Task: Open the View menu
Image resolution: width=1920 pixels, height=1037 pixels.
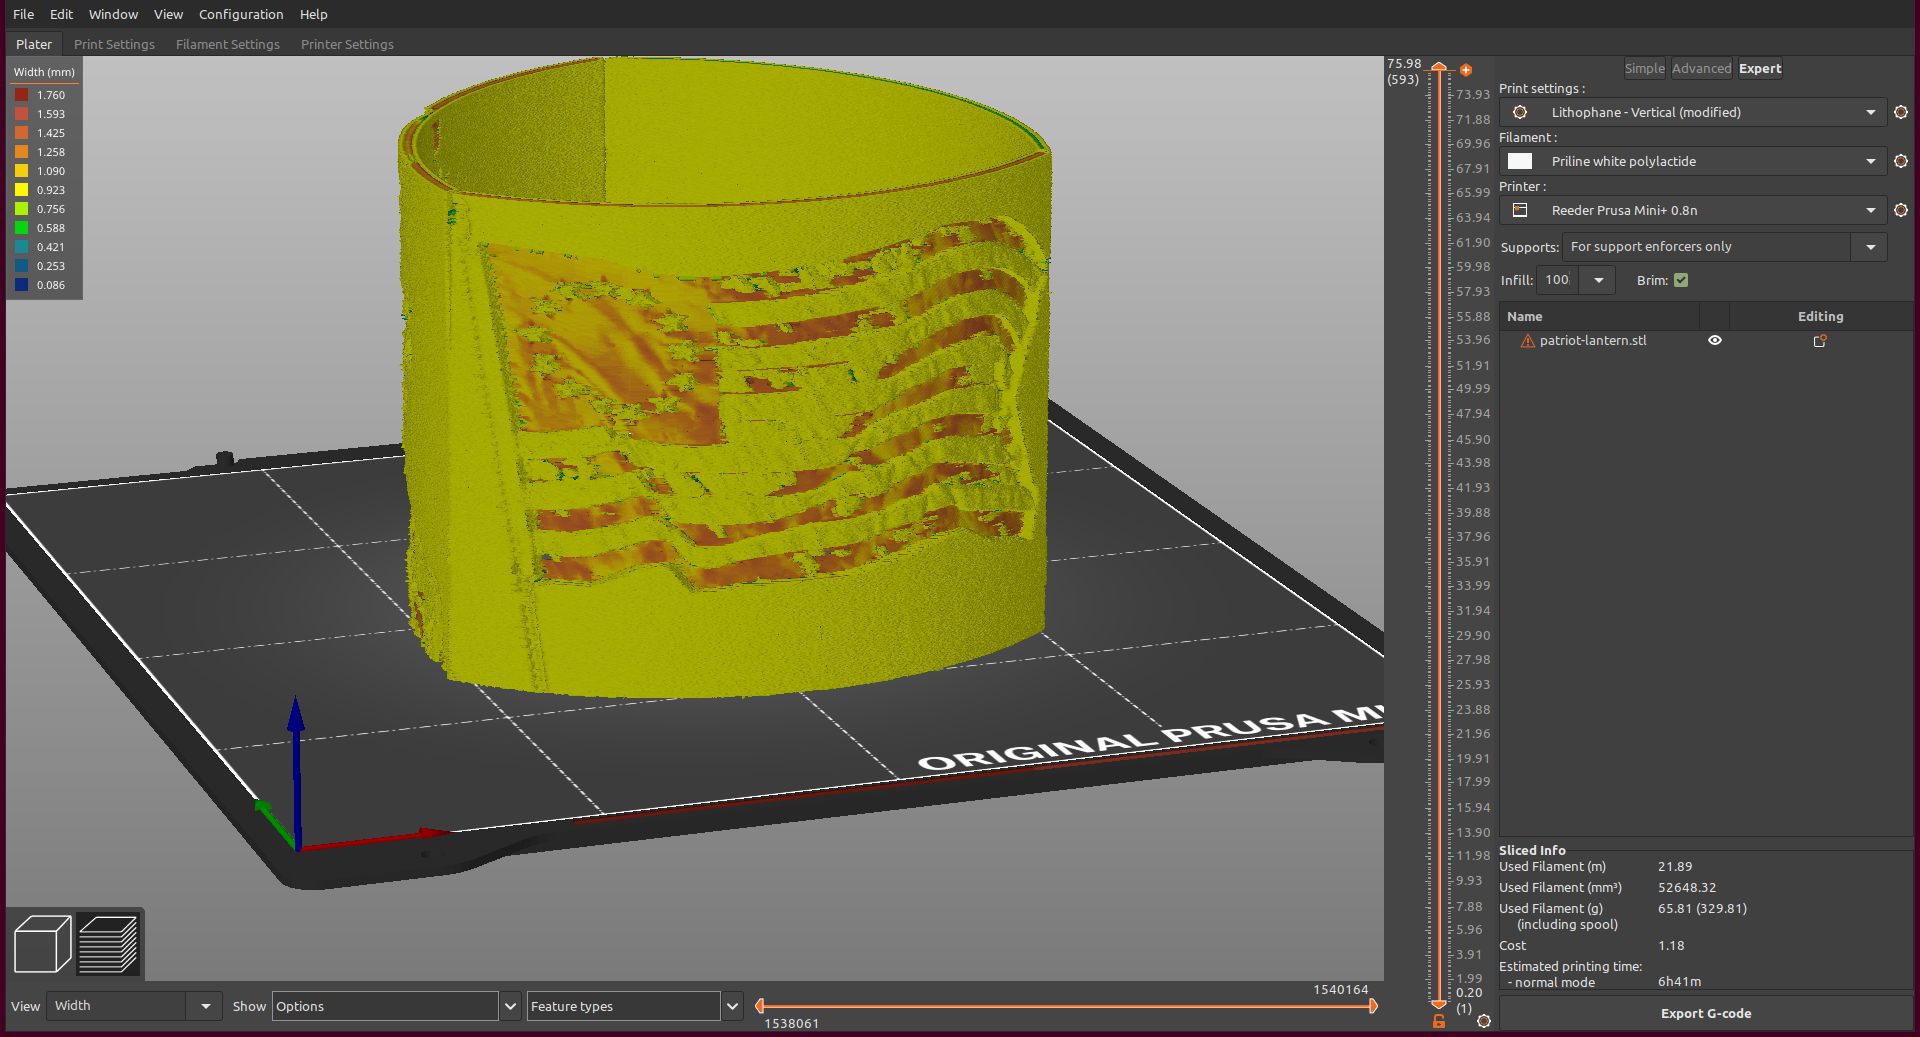Action: pyautogui.click(x=168, y=14)
